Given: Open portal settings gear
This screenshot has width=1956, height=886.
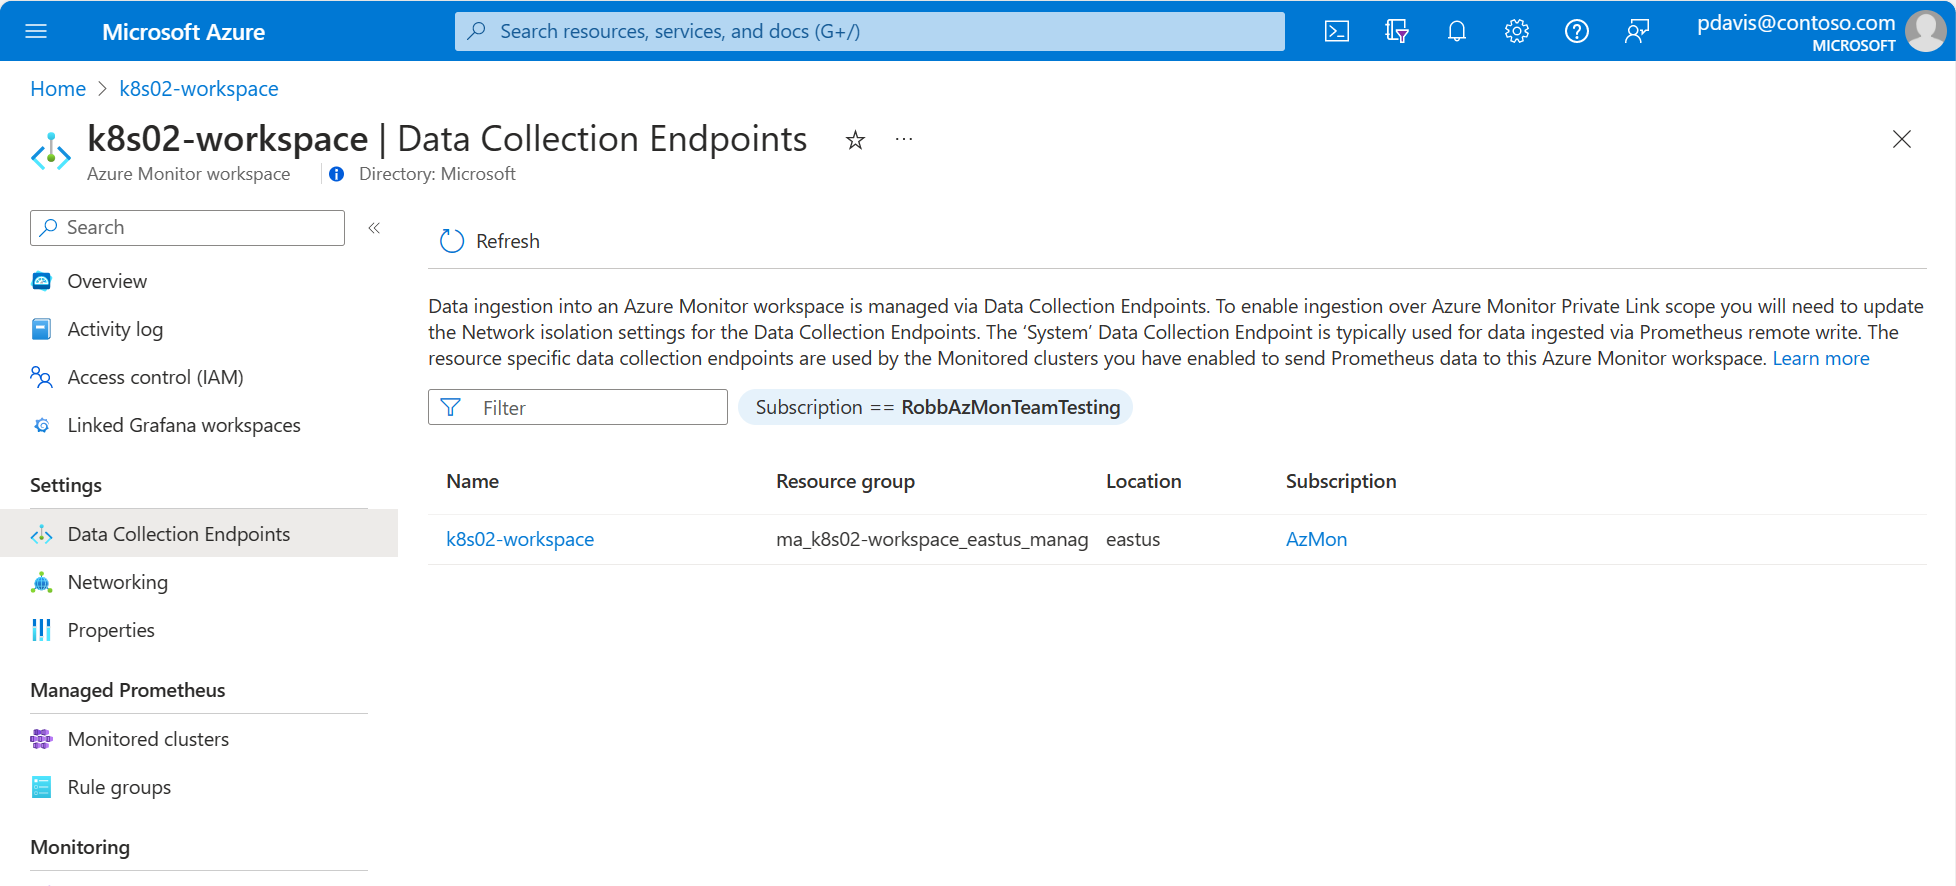Looking at the screenshot, I should point(1516,31).
